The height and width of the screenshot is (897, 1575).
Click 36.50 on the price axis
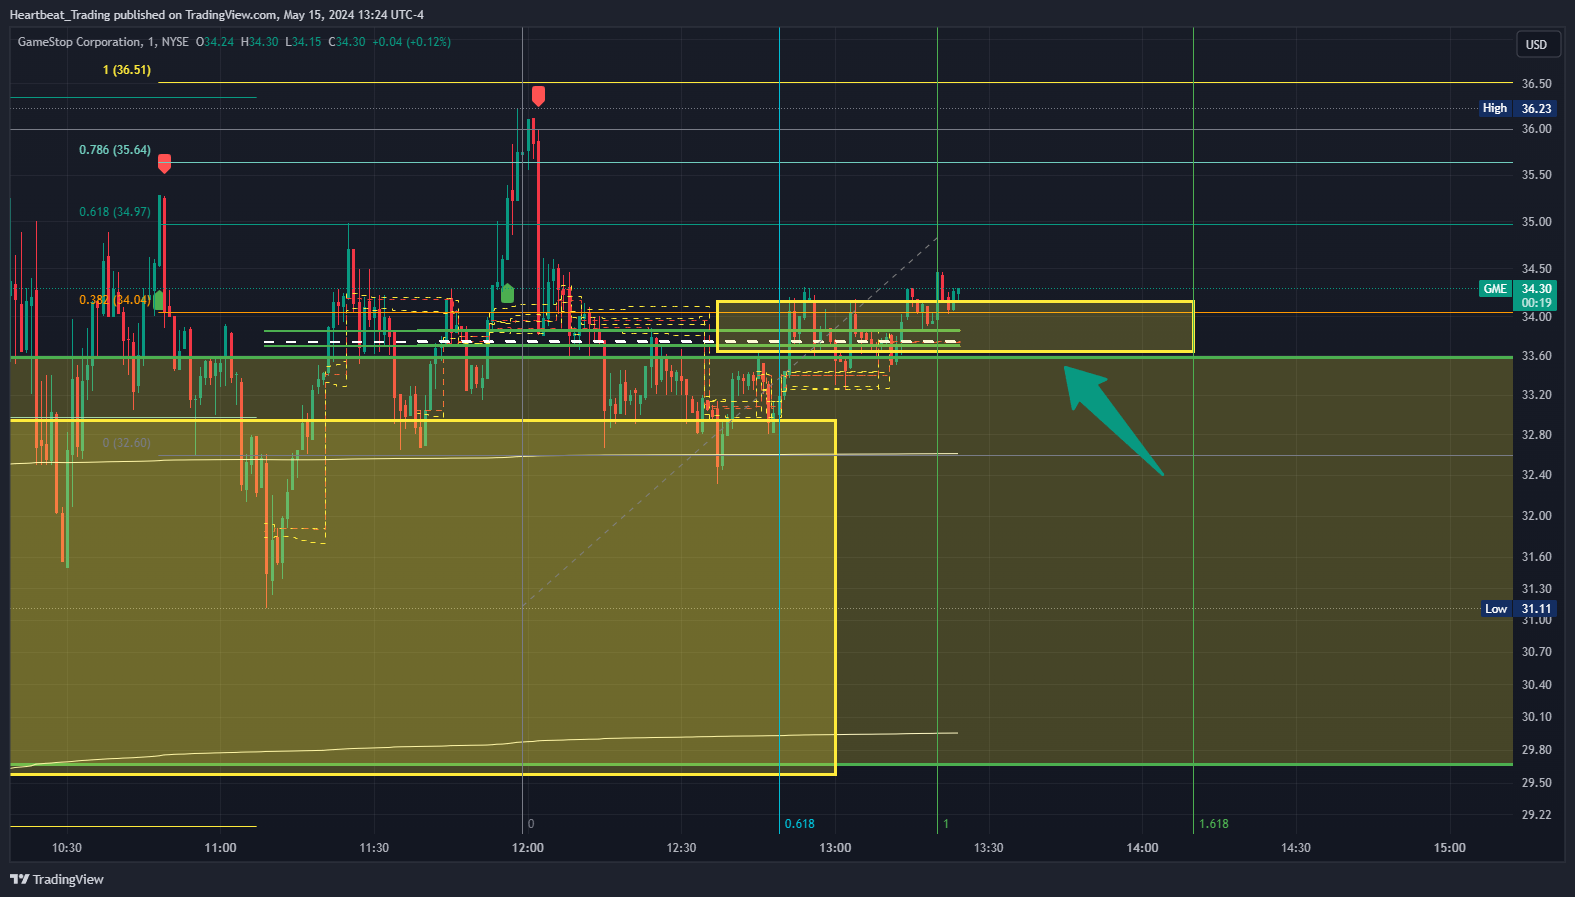click(x=1536, y=84)
